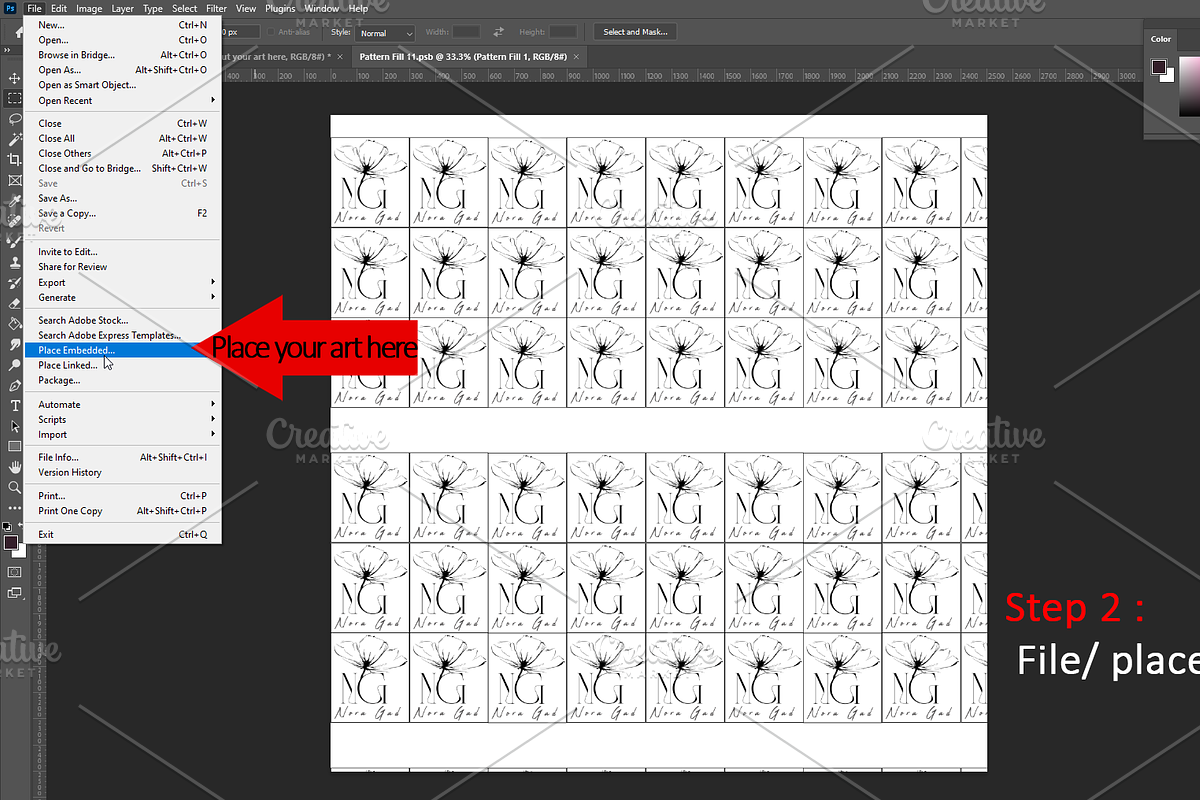Expand the Import submenu
The image size is (1200, 800).
tap(121, 434)
